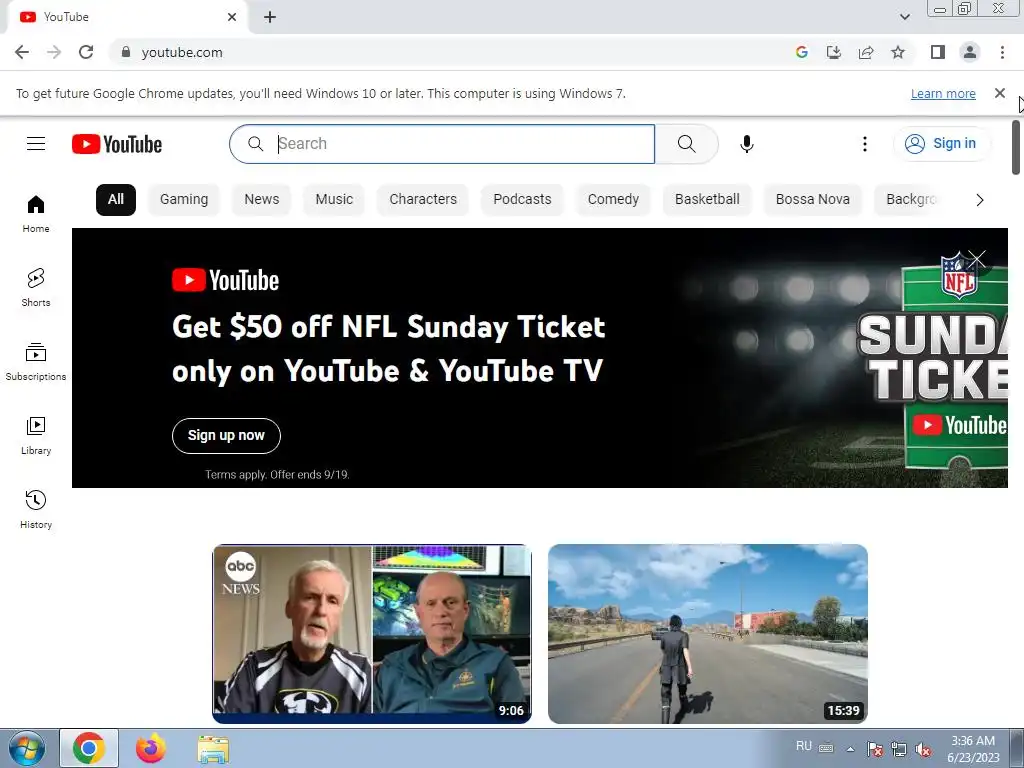Click Sign up now on the banner

pyautogui.click(x=226, y=436)
